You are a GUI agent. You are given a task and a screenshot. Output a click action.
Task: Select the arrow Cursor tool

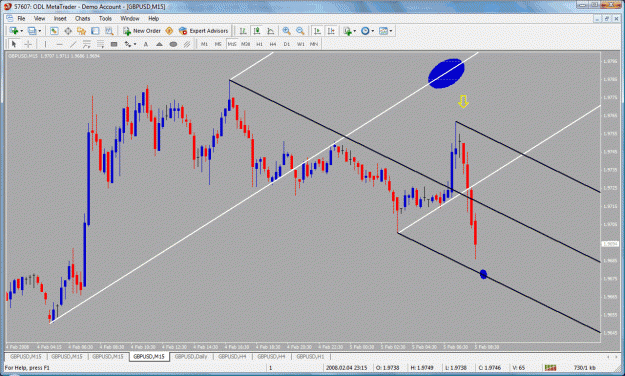click(x=14, y=44)
